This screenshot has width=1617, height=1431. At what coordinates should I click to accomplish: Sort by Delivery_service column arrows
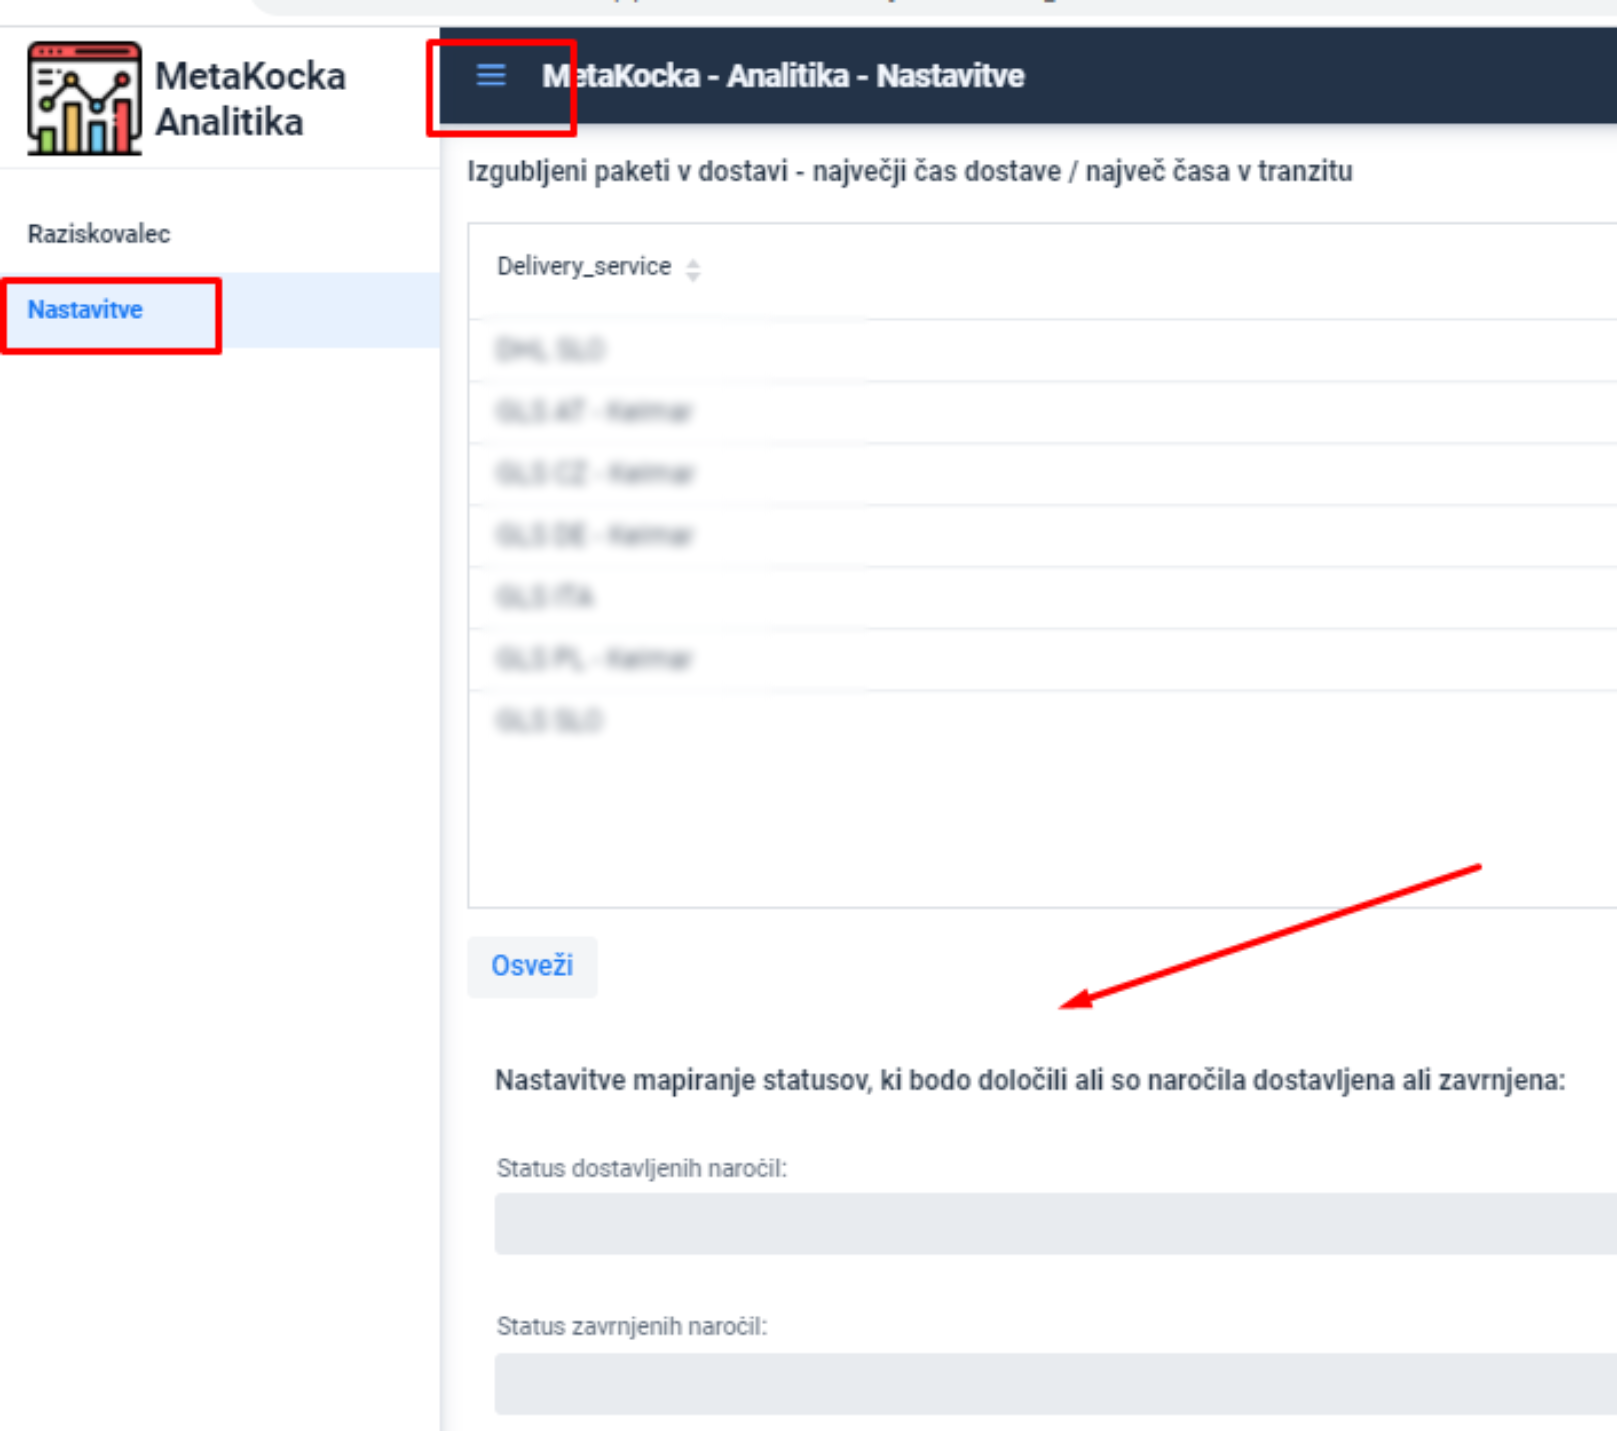tap(693, 268)
